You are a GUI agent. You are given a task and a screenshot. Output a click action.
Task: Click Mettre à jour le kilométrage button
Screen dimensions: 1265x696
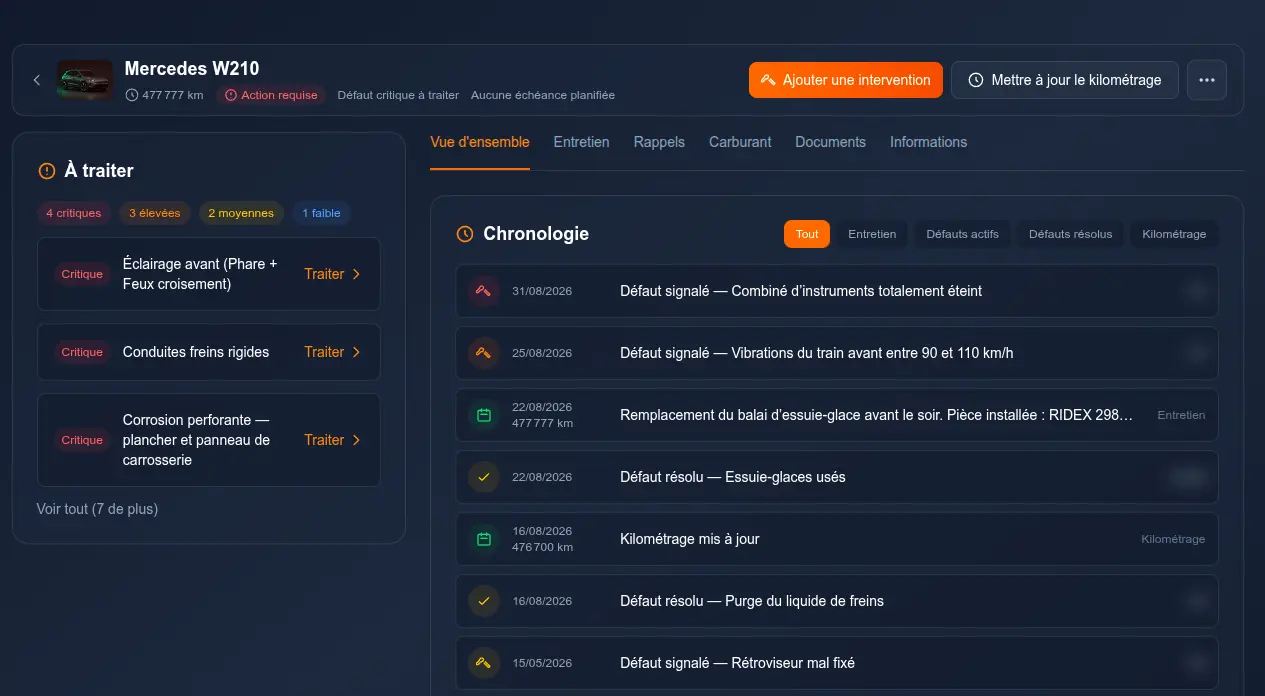tap(1065, 80)
